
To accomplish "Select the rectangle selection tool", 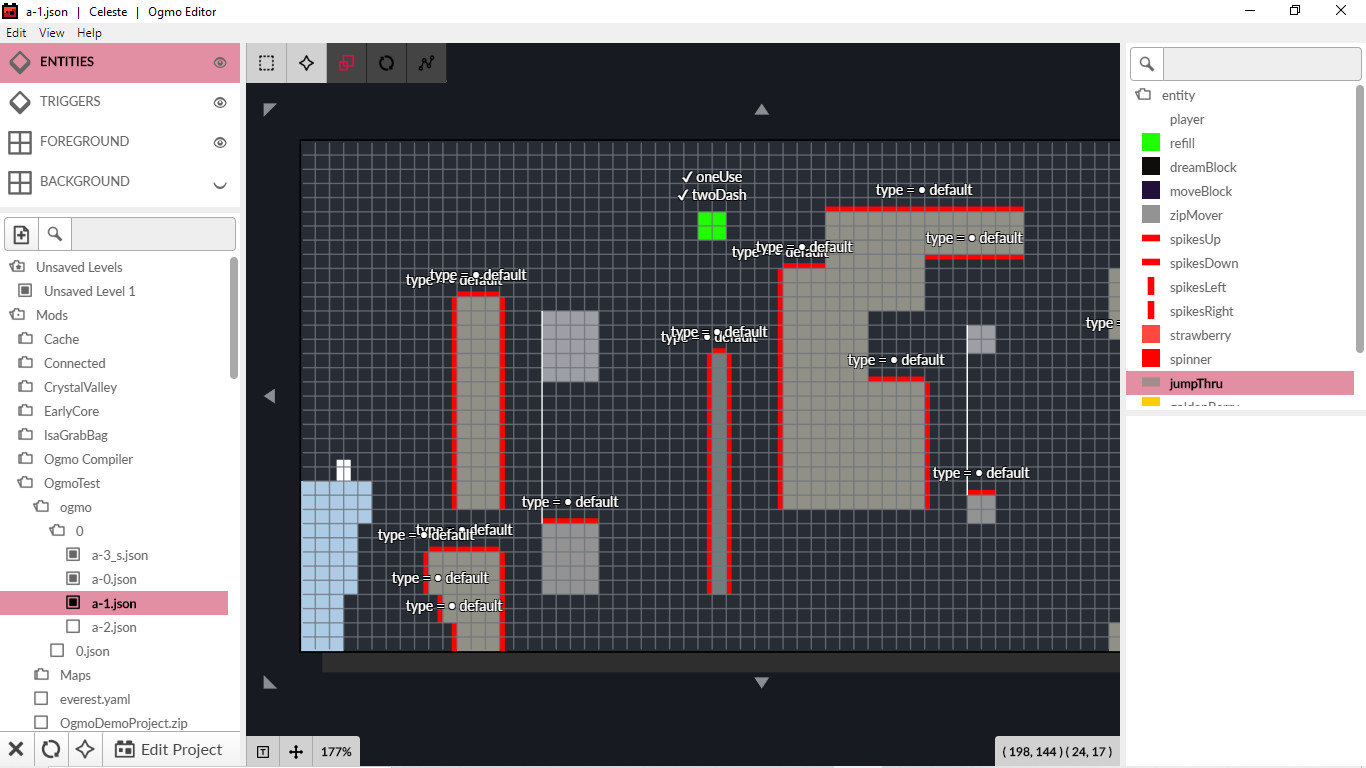I will (265, 62).
